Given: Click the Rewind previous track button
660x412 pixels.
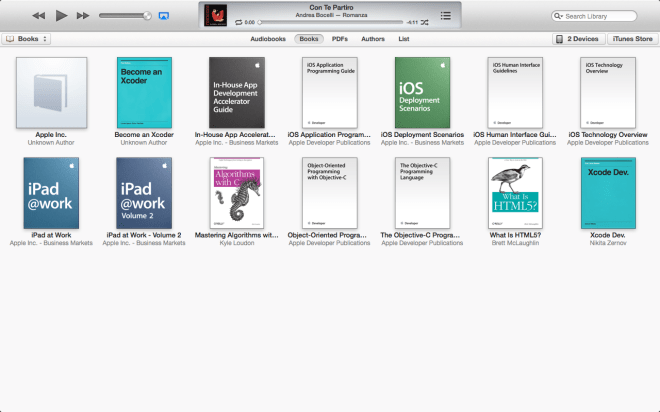Looking at the screenshot, I should point(38,16).
